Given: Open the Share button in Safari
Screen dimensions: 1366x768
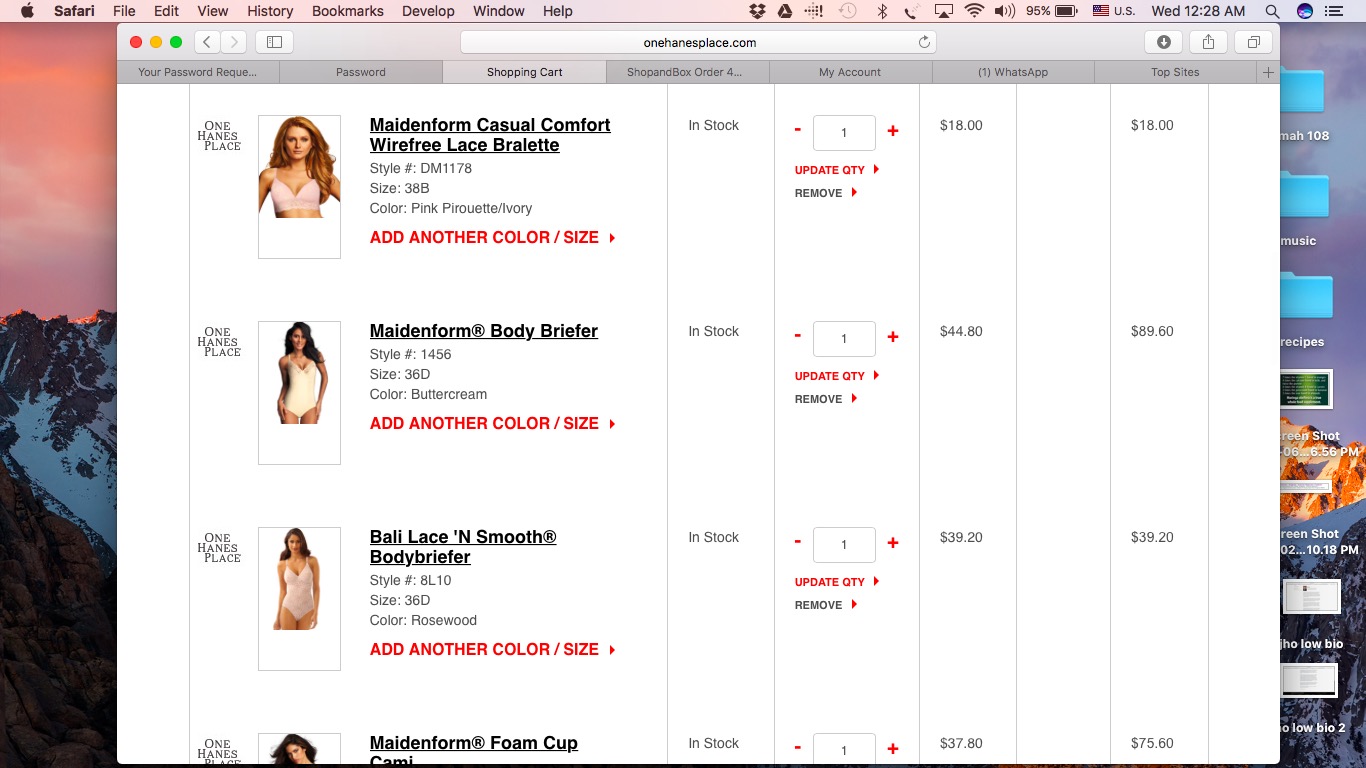Looking at the screenshot, I should click(1208, 42).
